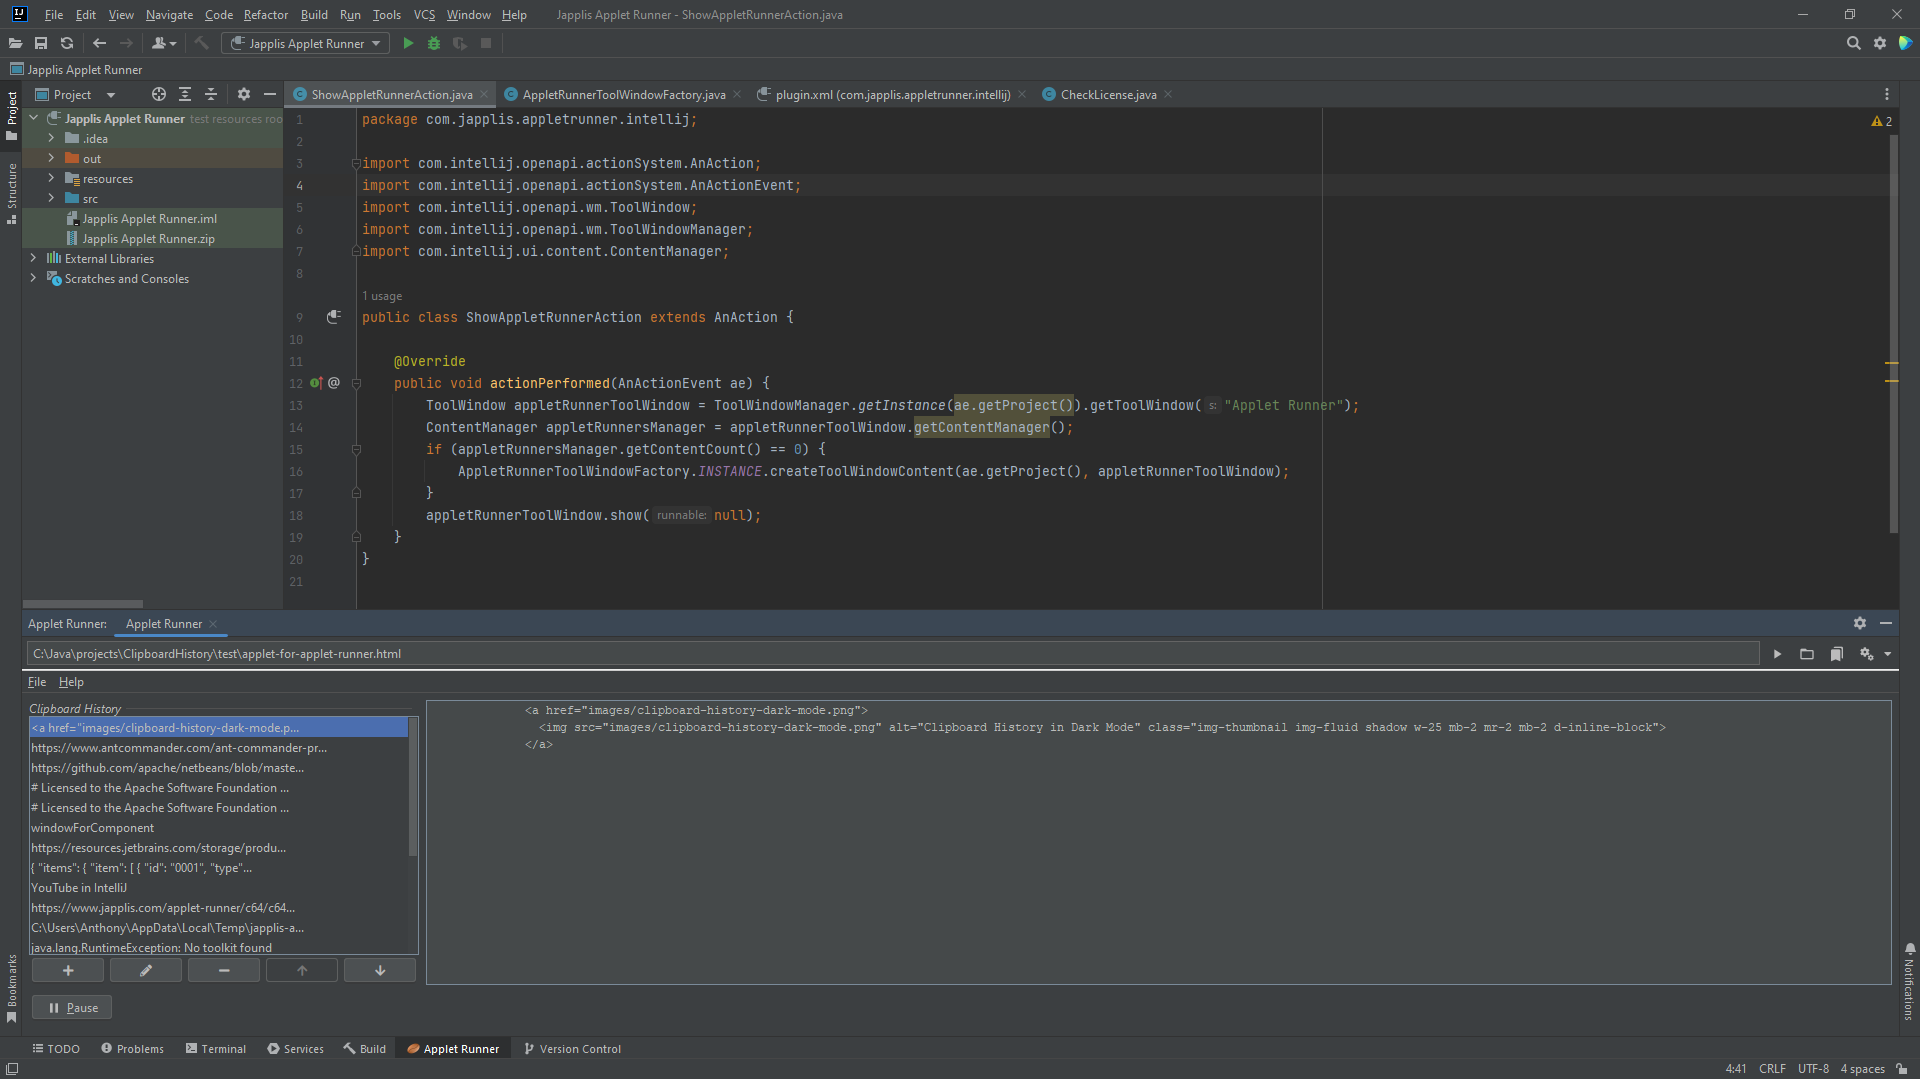Navigate back with the left arrow icon
This screenshot has width=1920, height=1080.
pos(99,43)
